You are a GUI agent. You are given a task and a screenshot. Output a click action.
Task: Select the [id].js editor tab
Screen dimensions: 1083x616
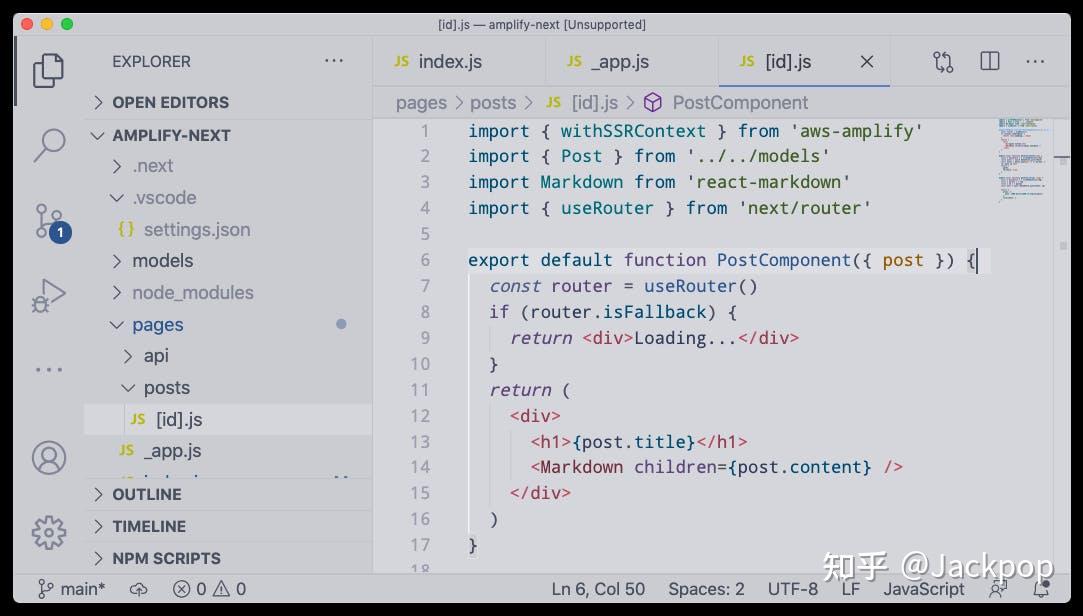(x=804, y=61)
